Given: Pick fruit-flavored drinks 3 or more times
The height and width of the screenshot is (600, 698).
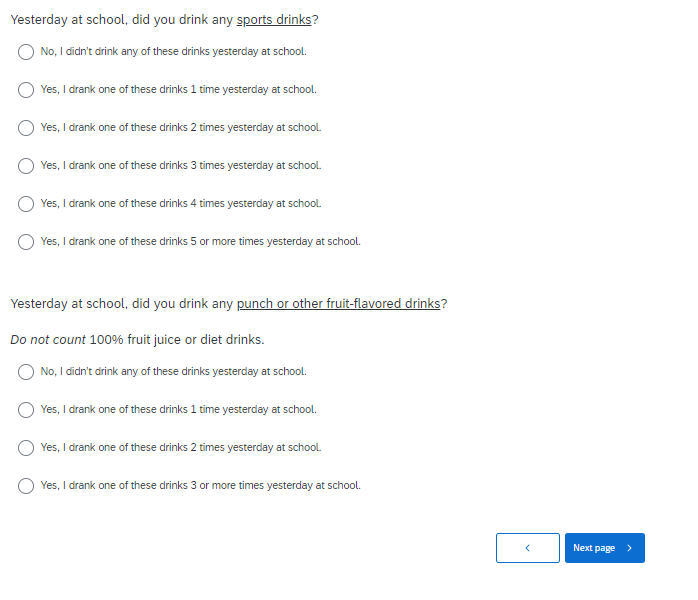Looking at the screenshot, I should tap(26, 486).
